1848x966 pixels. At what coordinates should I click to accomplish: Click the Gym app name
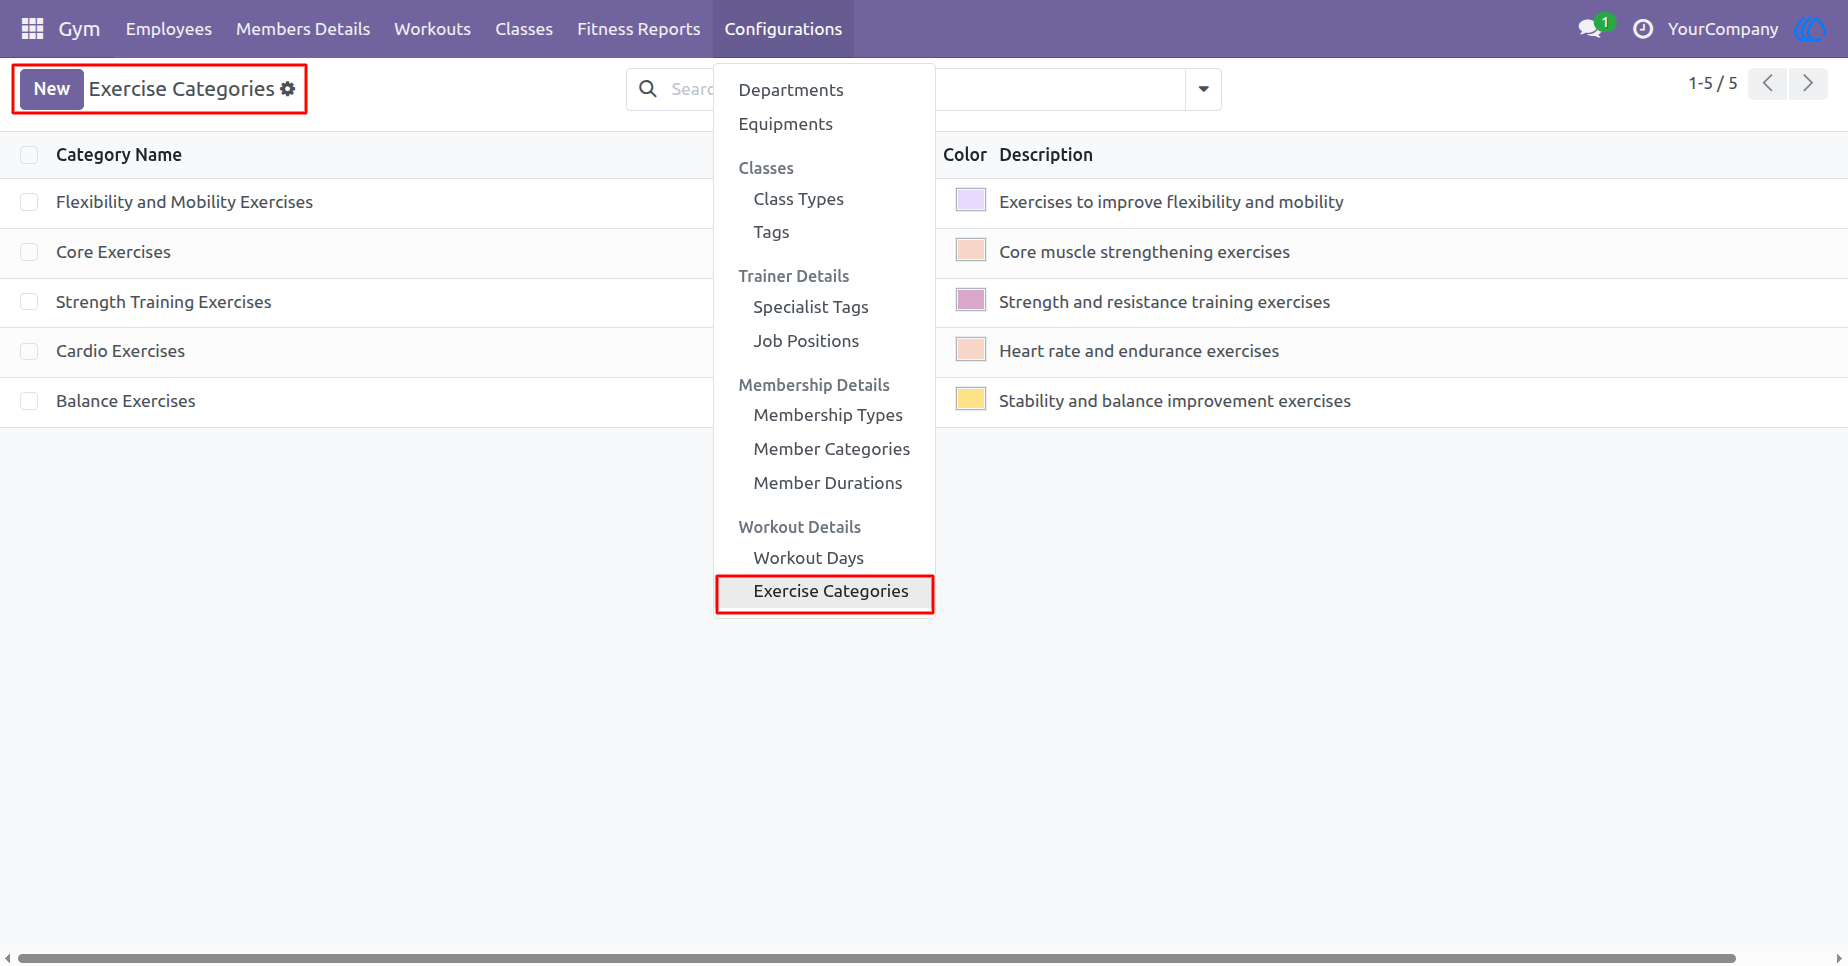tap(79, 29)
